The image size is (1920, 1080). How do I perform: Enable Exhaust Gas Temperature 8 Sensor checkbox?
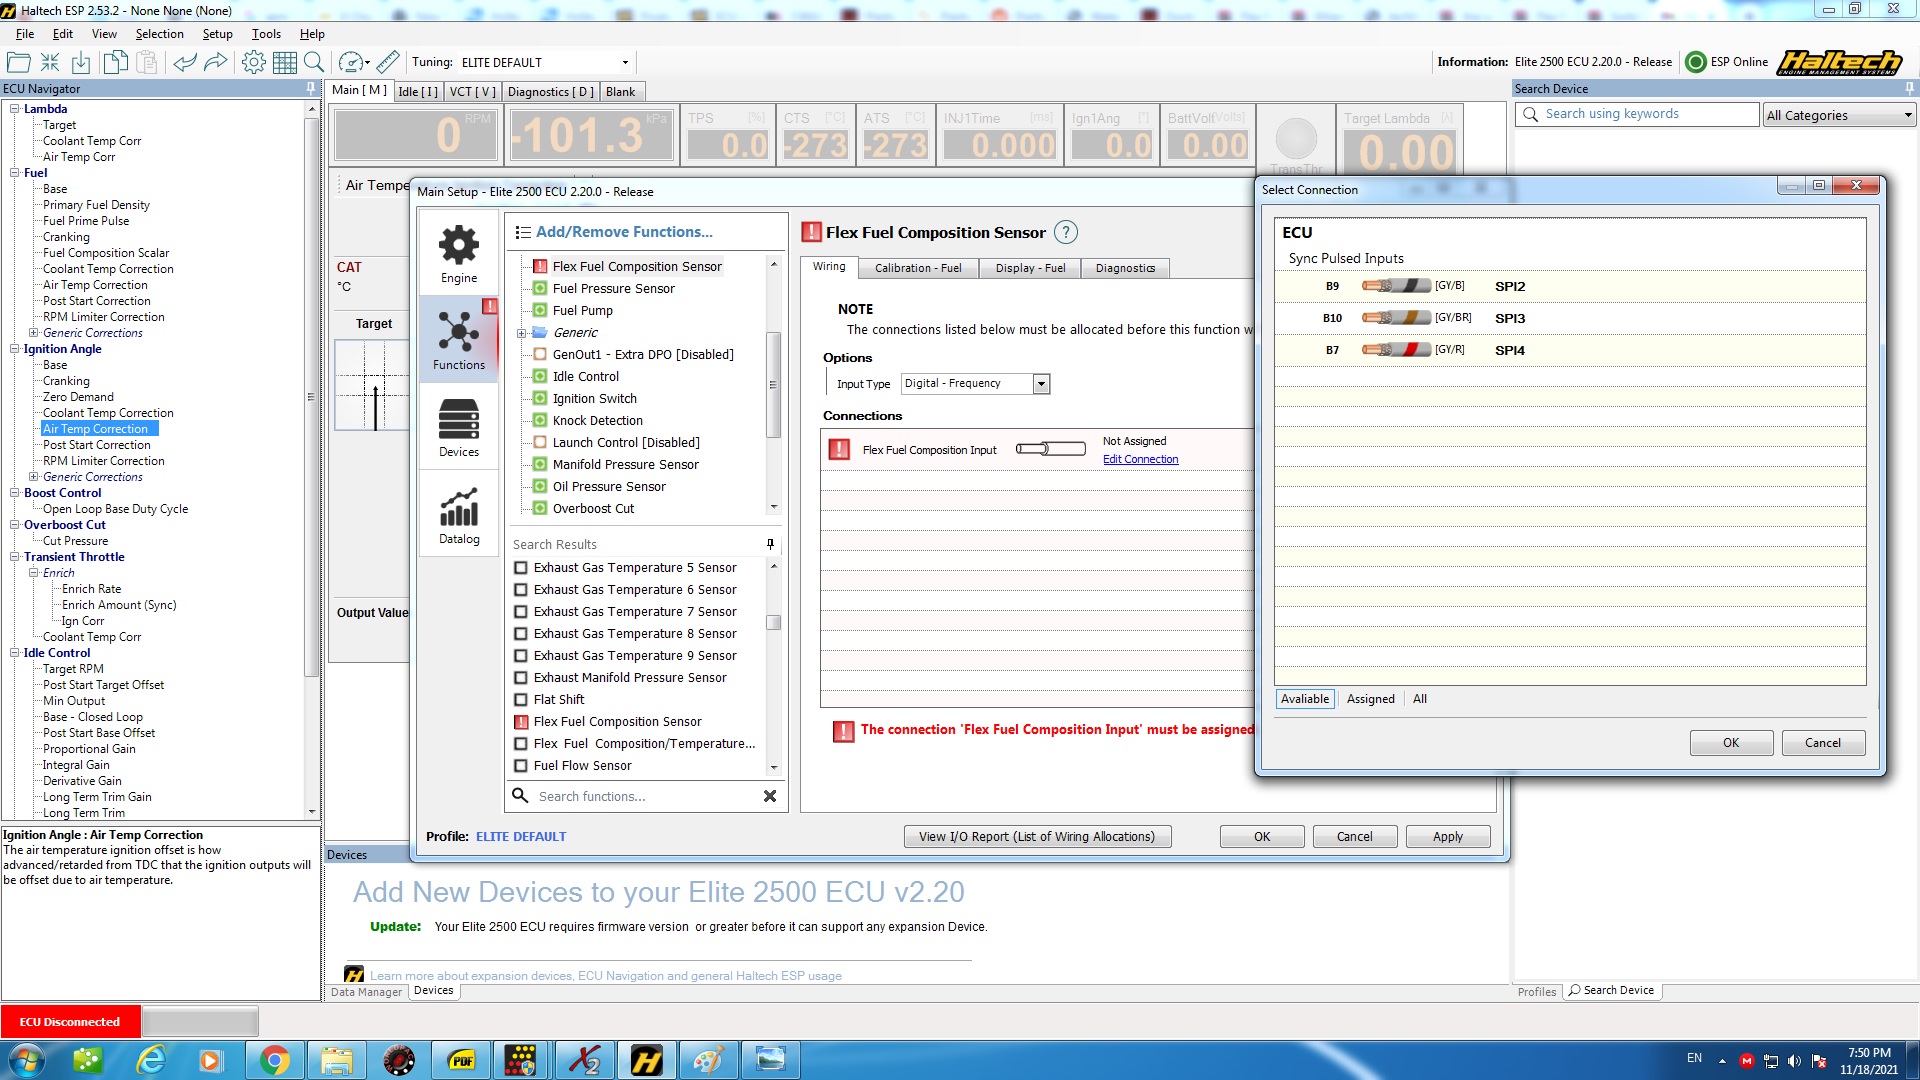[x=521, y=634]
